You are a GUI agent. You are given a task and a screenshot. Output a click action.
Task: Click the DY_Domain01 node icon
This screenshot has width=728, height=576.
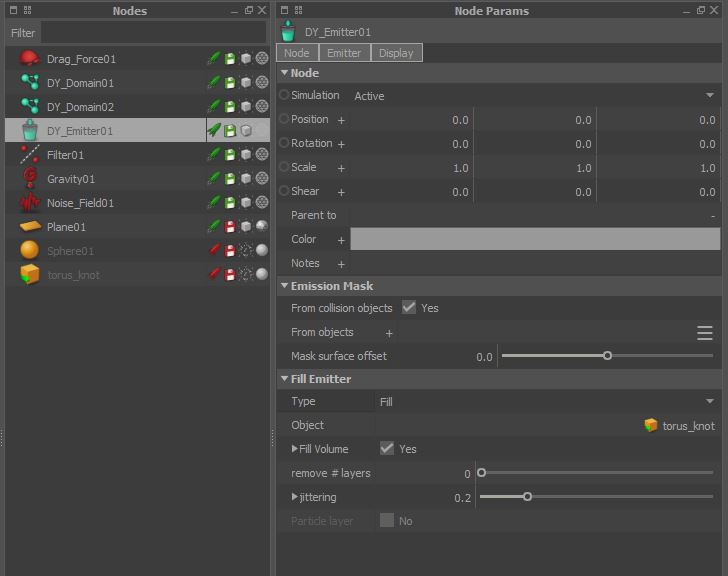[30, 82]
